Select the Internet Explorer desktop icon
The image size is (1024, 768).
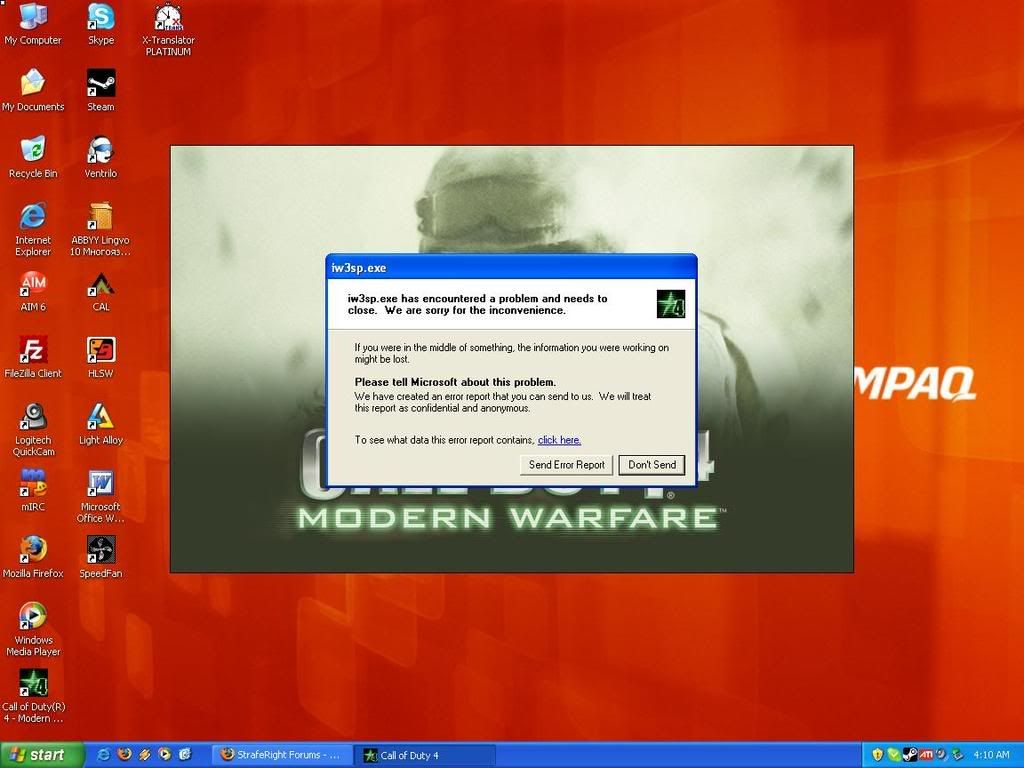(x=33, y=229)
